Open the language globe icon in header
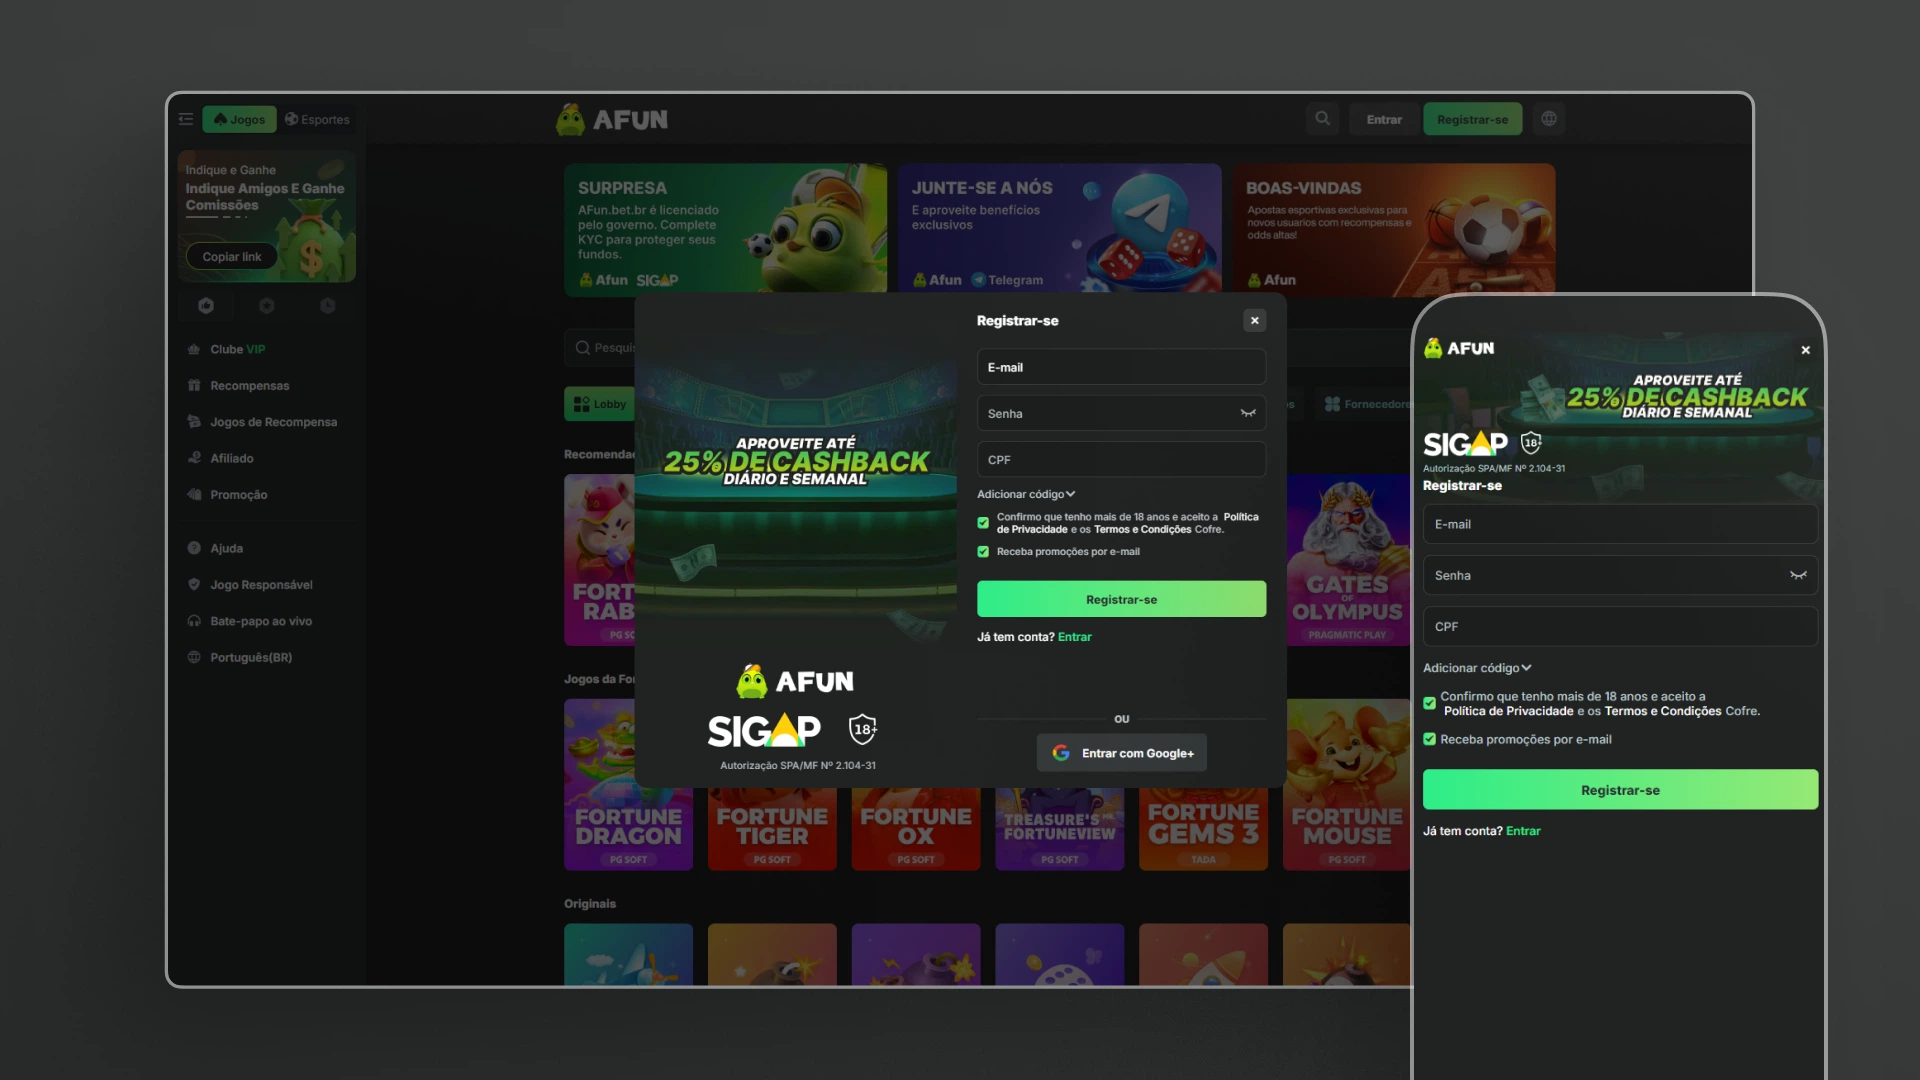The width and height of the screenshot is (1920, 1080). click(x=1549, y=118)
